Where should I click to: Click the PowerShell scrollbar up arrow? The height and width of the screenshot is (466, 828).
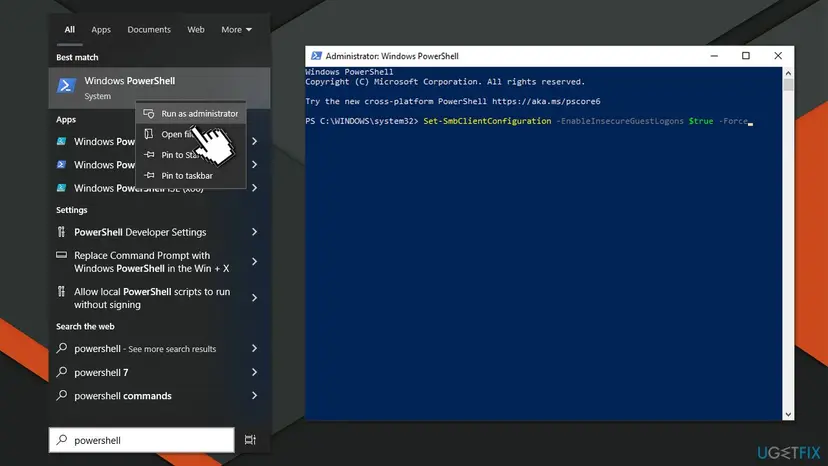pyautogui.click(x=788, y=73)
